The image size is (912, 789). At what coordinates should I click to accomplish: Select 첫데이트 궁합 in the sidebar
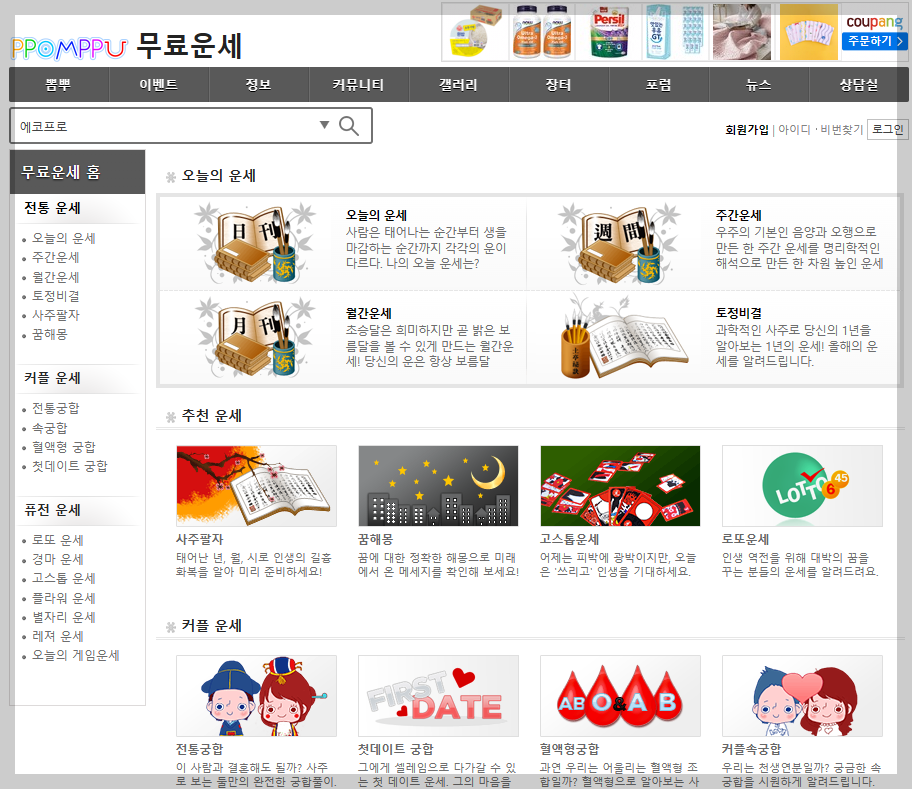[x=70, y=466]
